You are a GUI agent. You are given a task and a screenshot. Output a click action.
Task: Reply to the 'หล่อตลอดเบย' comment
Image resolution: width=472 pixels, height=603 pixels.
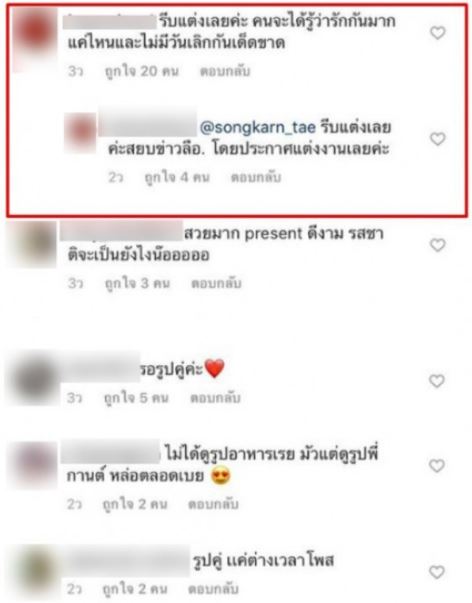point(213,504)
